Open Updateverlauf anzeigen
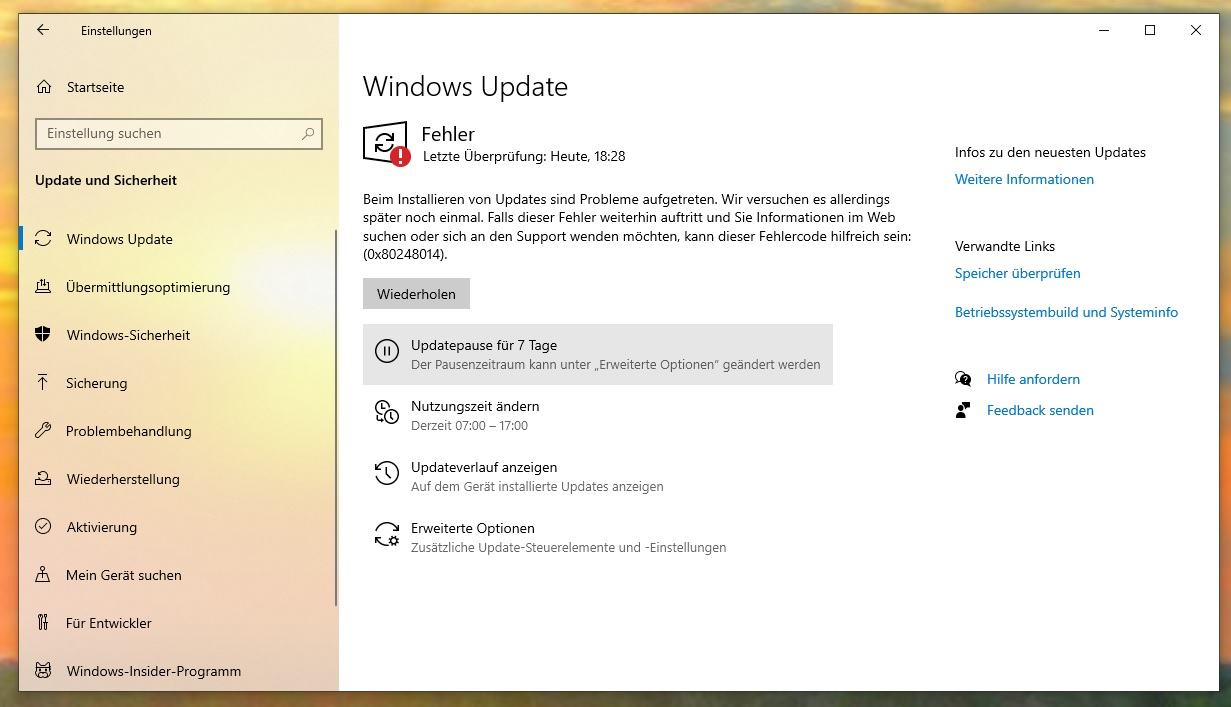 pos(598,476)
